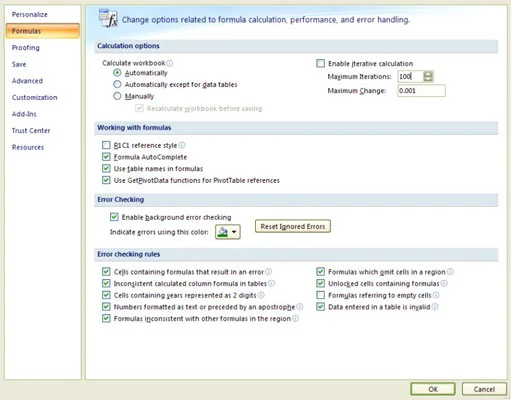Click the info icon next to R1C1 reference style
Screen dimensions: 511x400
pyautogui.click(x=182, y=145)
